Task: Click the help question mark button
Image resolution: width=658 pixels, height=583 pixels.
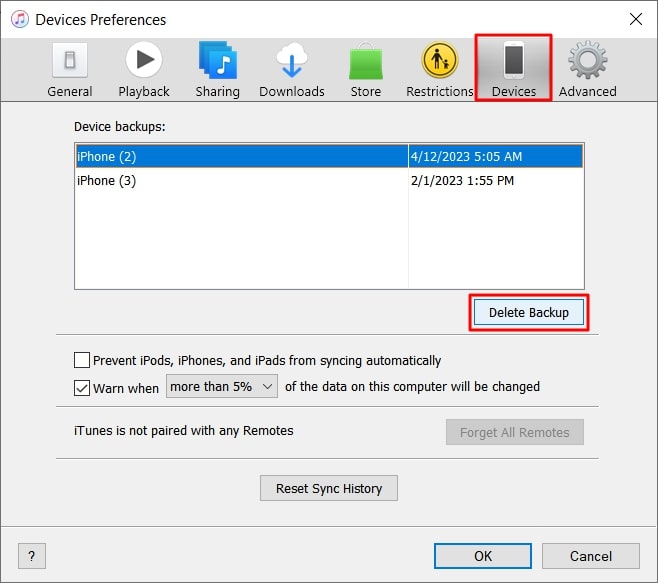Action: pos(31,556)
